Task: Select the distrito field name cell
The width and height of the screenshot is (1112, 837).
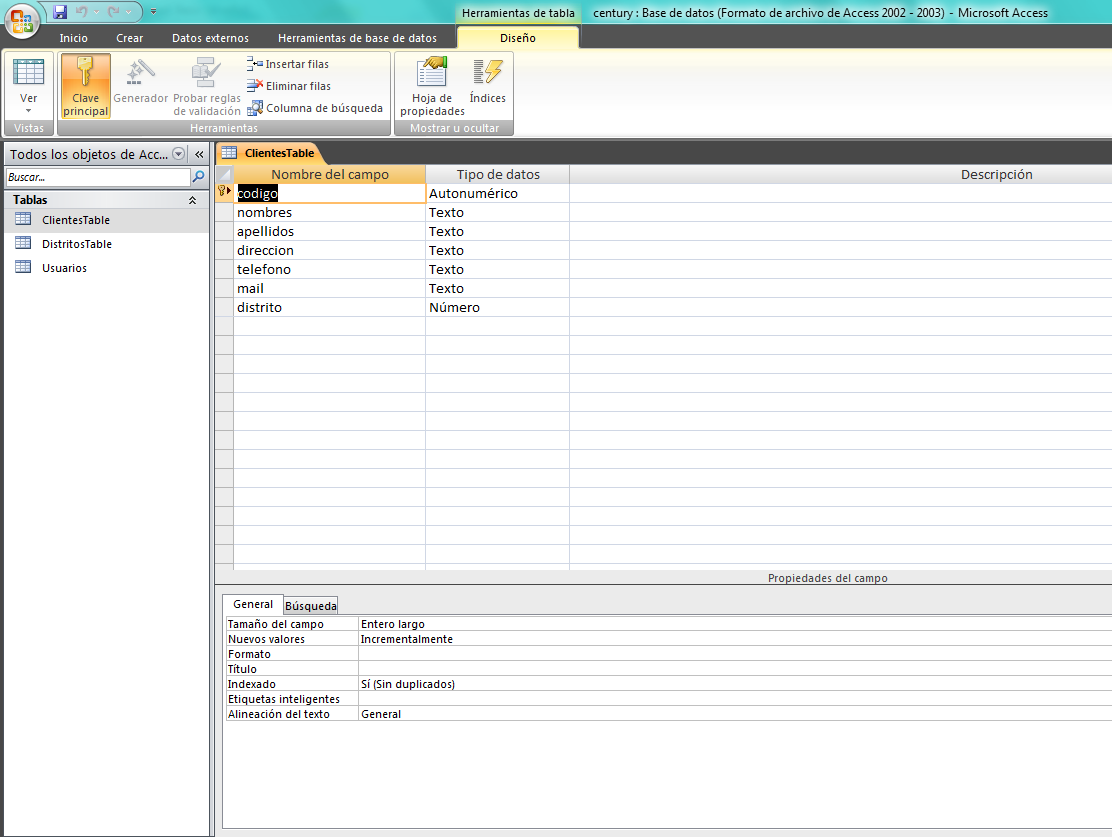Action: pyautogui.click(x=330, y=307)
